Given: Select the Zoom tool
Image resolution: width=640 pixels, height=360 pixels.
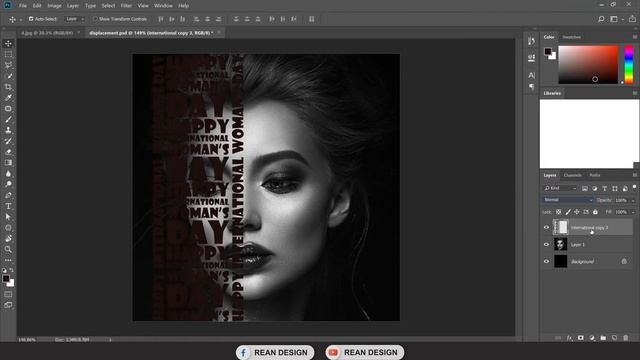Looking at the screenshot, I should (x=8, y=249).
